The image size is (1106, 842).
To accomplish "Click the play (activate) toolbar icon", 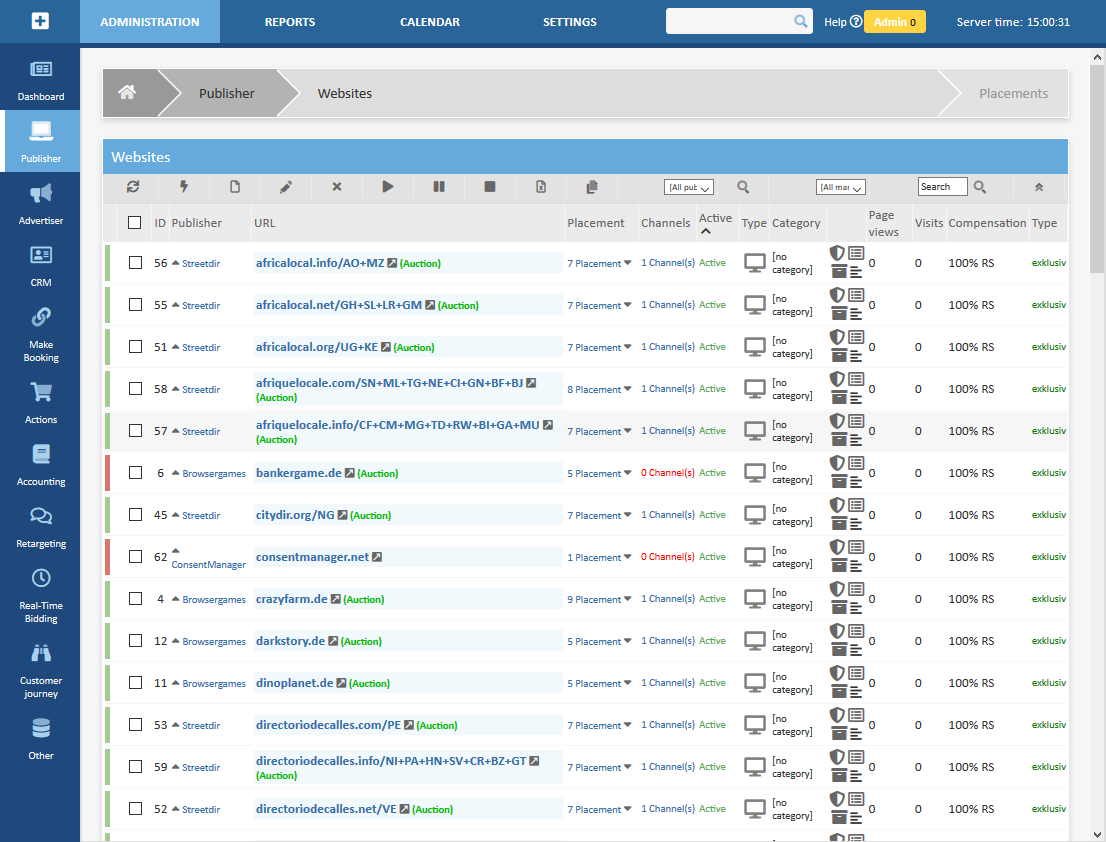I will (x=388, y=187).
